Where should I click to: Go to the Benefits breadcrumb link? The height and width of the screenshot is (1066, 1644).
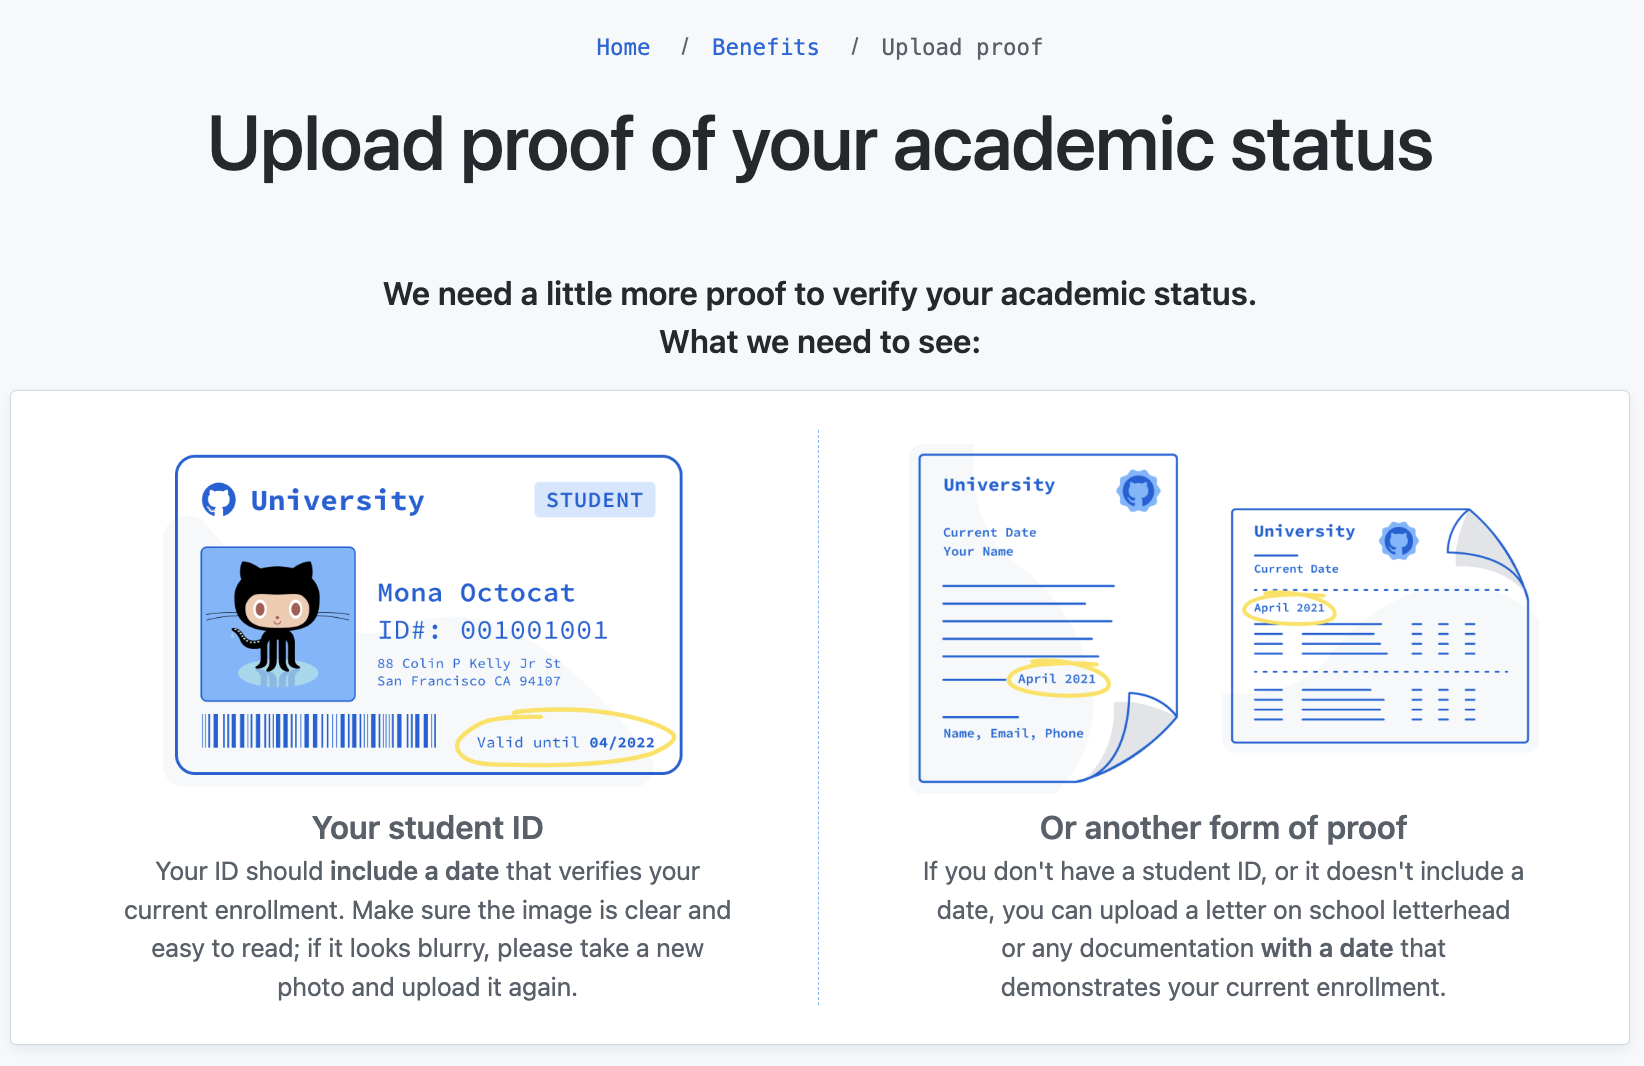(765, 47)
